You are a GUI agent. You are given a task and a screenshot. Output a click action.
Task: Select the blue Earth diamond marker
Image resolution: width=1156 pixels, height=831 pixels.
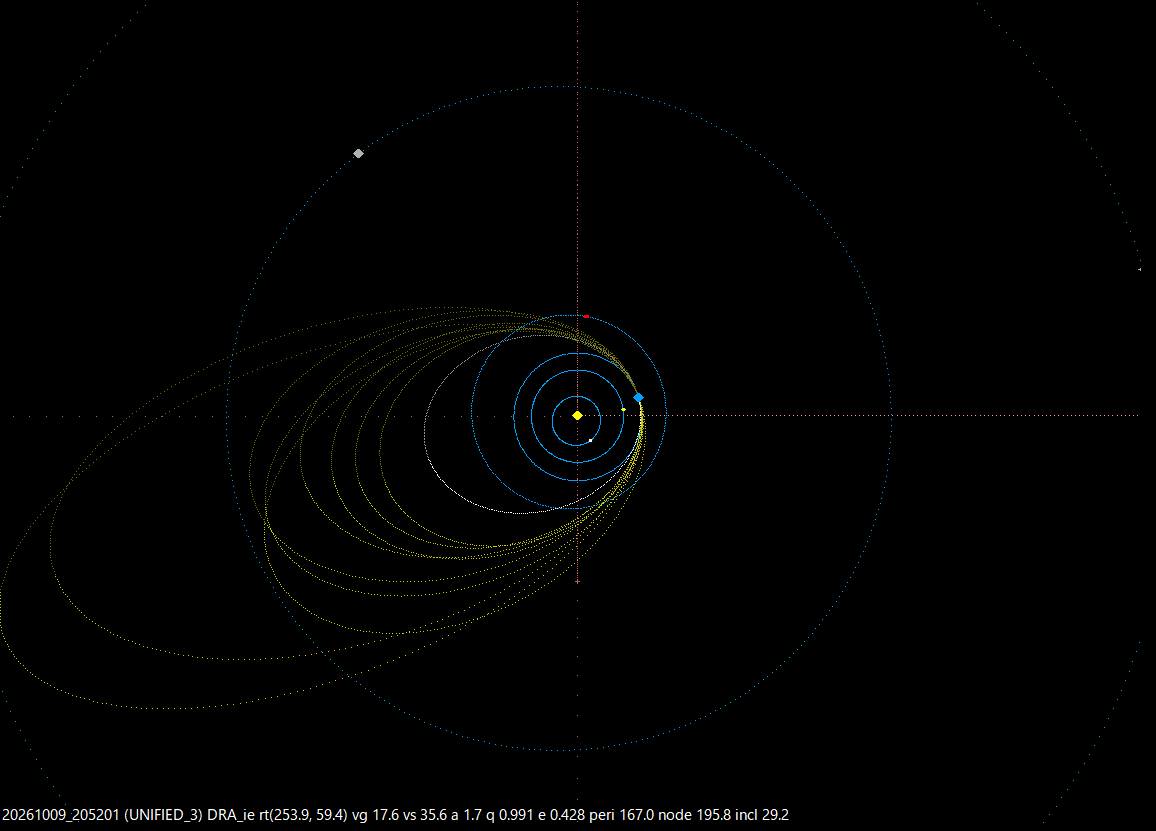coord(638,398)
